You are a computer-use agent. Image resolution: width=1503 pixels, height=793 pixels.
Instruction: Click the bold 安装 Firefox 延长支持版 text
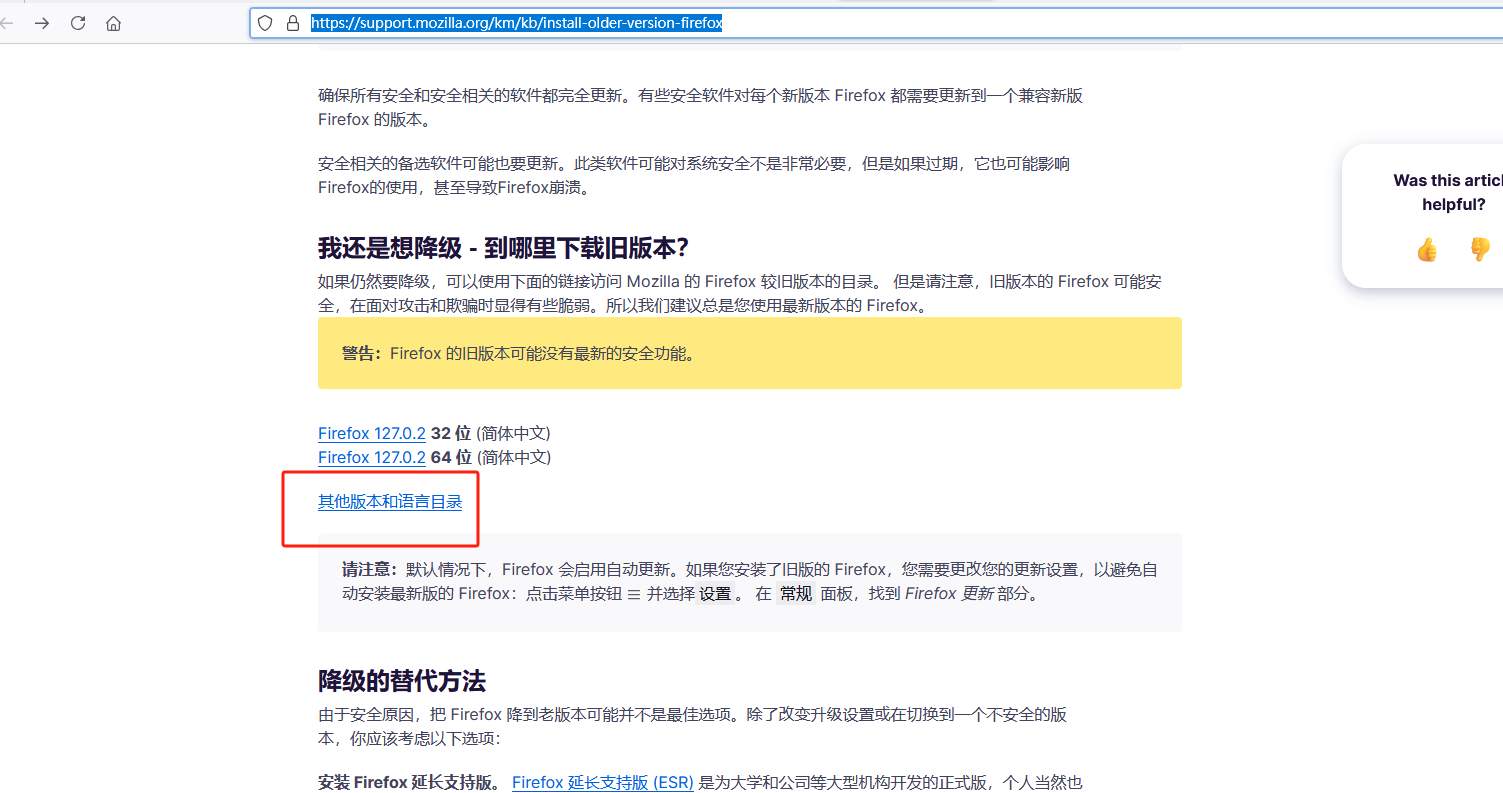[408, 782]
